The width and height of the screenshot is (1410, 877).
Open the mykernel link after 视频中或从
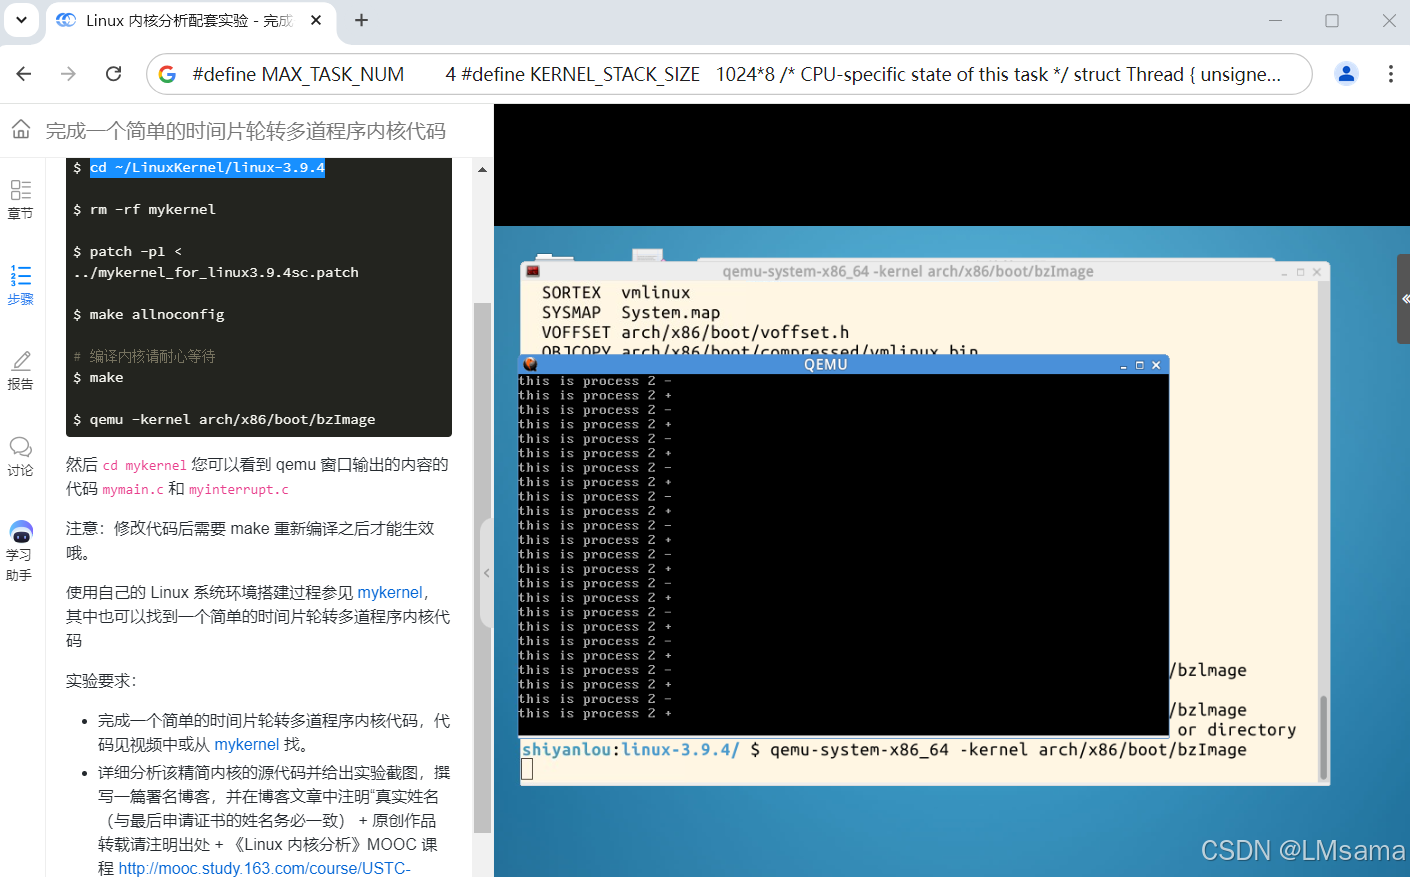click(x=247, y=745)
